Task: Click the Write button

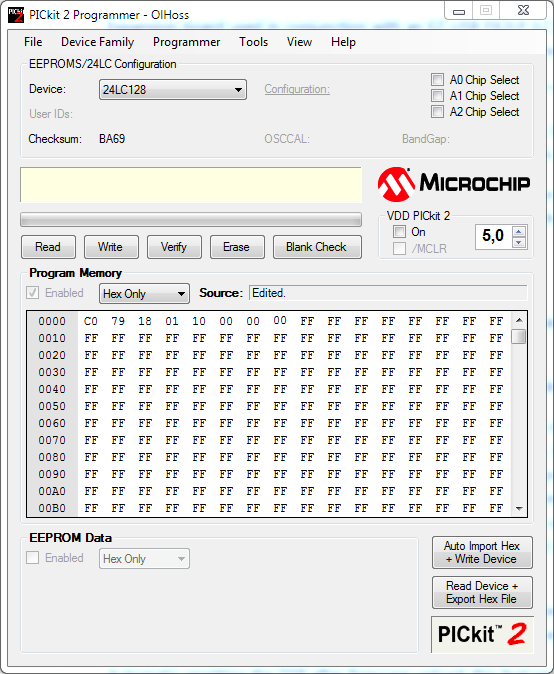Action: tap(111, 247)
